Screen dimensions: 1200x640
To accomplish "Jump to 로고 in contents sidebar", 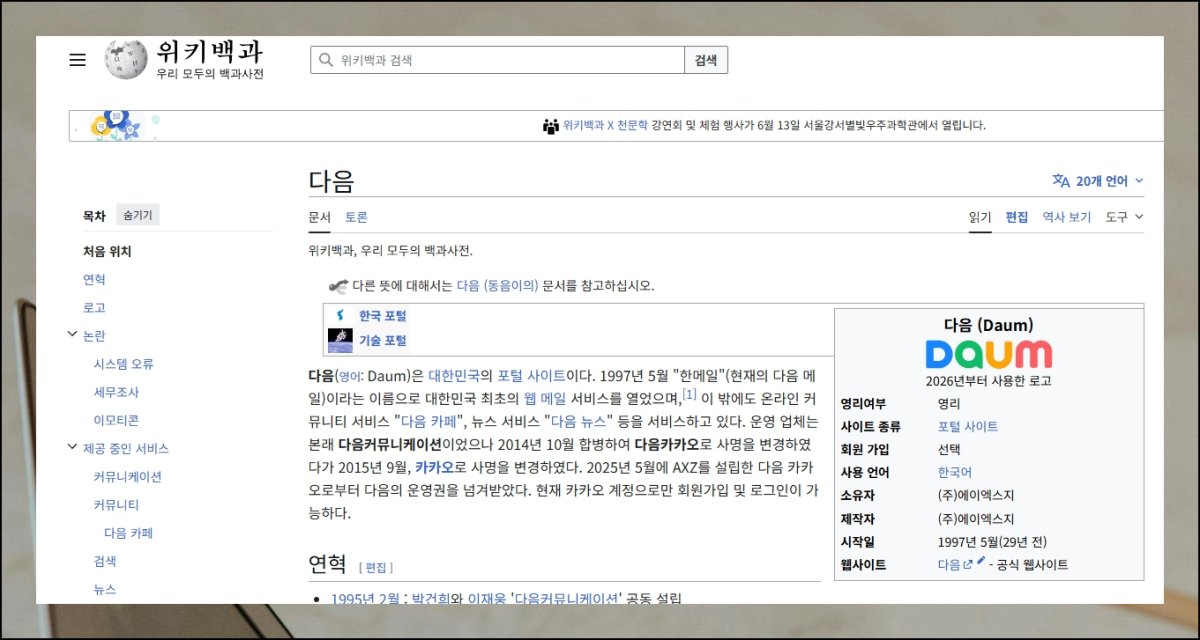I will coord(94,308).
